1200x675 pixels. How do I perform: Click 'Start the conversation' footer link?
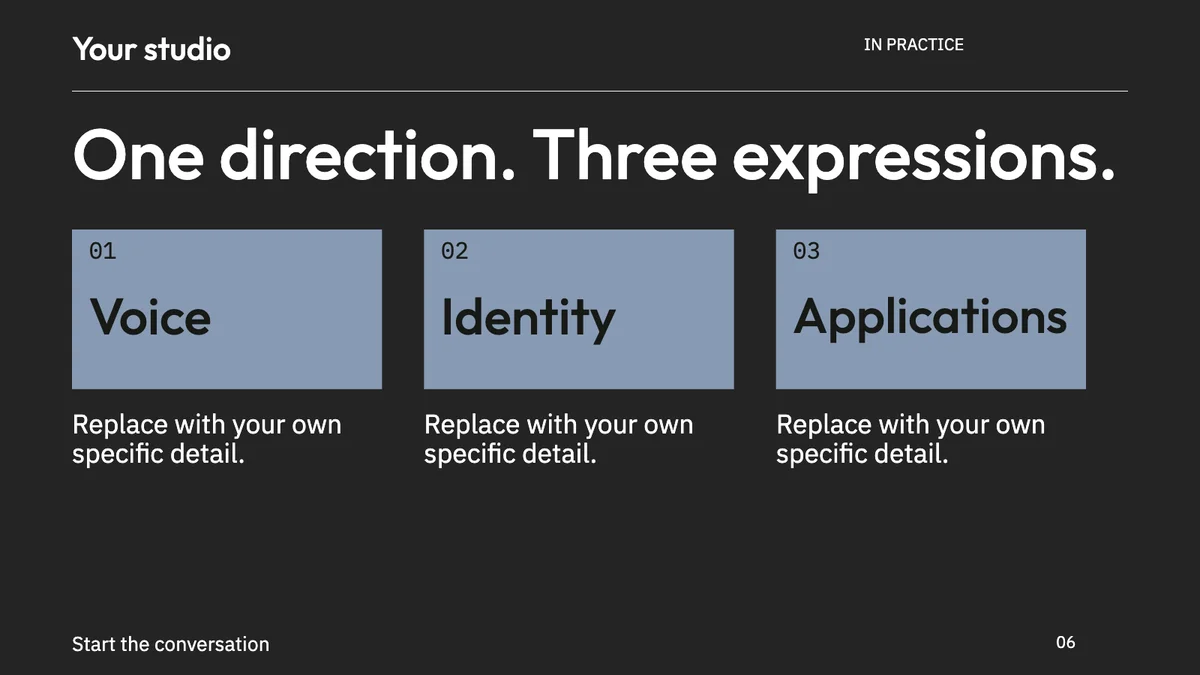point(171,644)
